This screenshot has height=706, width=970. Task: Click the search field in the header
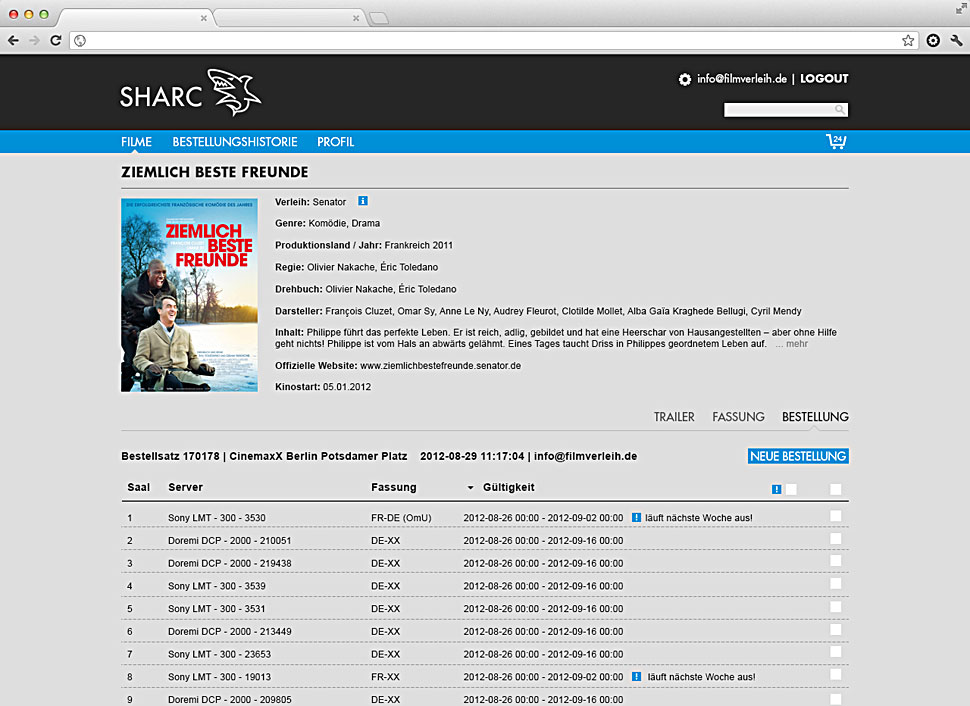coord(780,110)
